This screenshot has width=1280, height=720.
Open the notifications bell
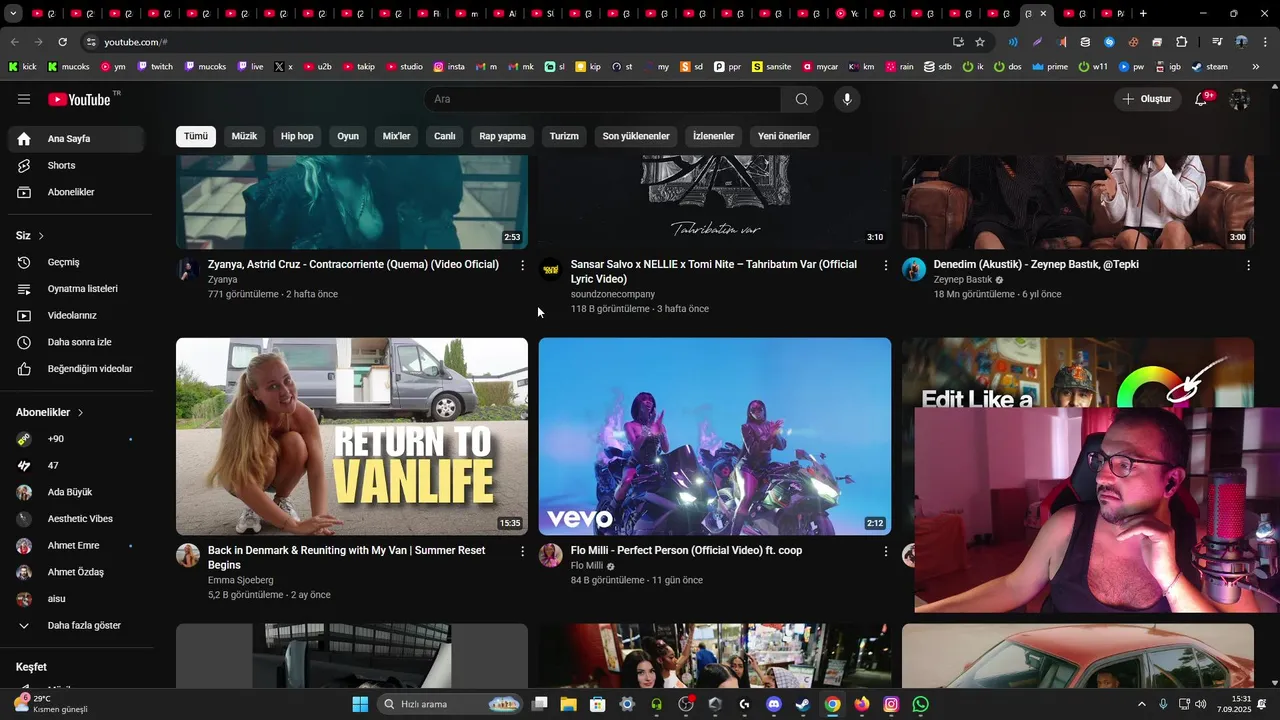coord(1203,99)
